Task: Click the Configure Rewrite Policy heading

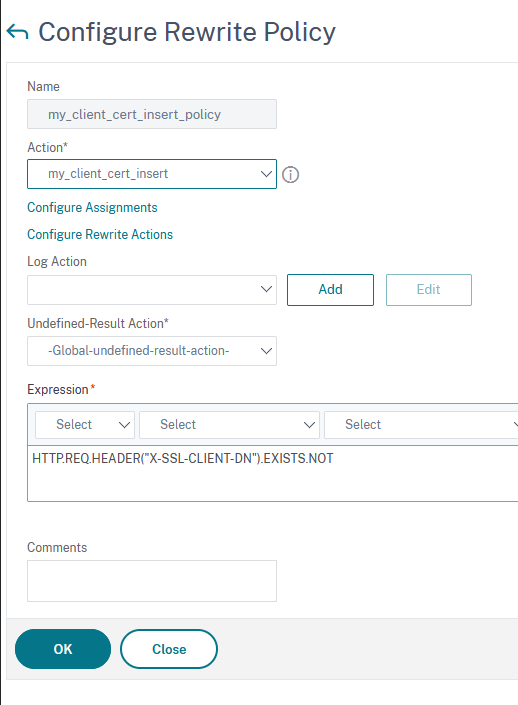Action: coord(187,32)
